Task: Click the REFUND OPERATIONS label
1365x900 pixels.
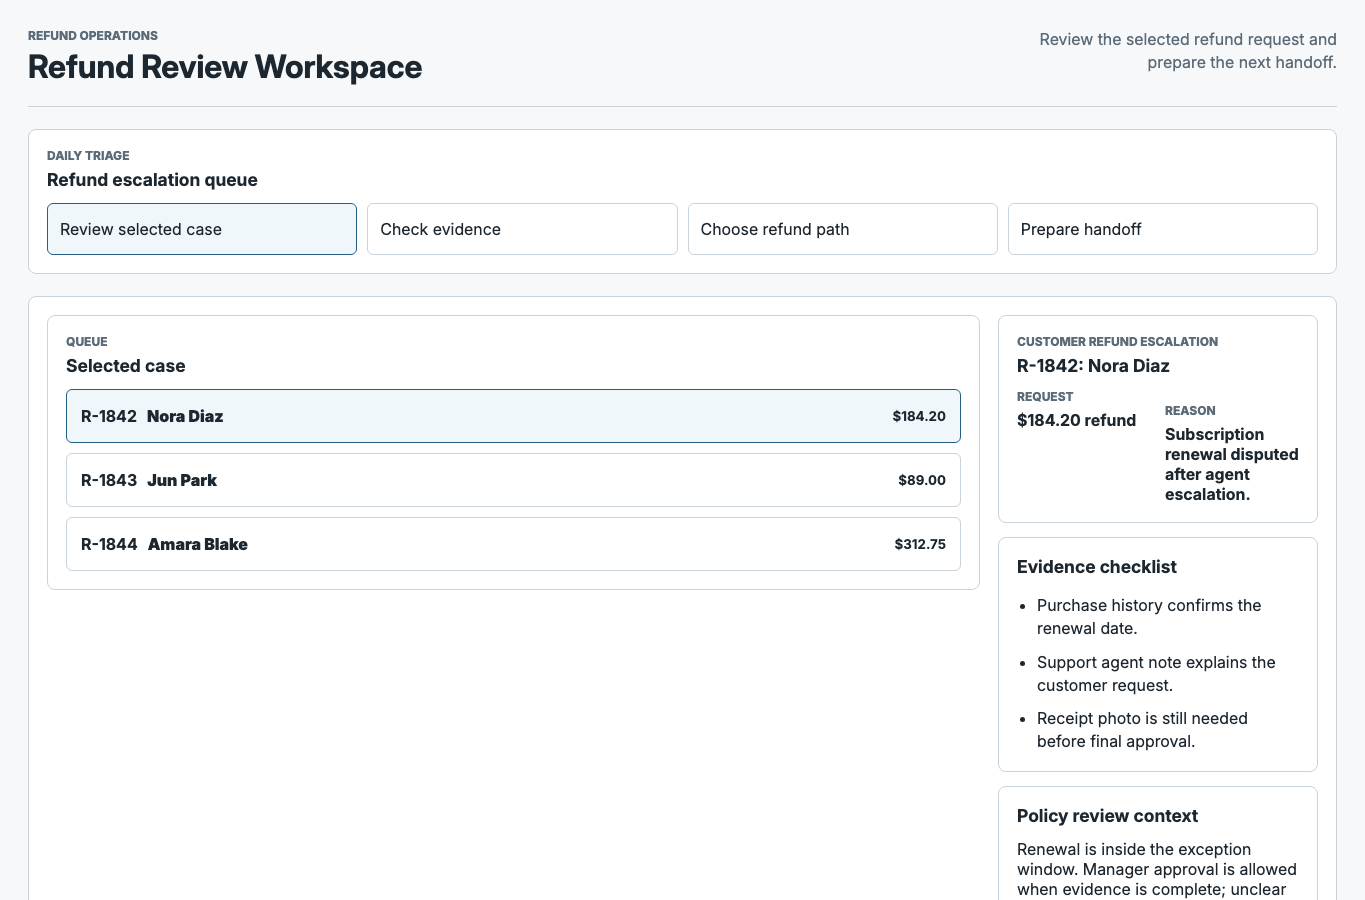Action: 93,36
